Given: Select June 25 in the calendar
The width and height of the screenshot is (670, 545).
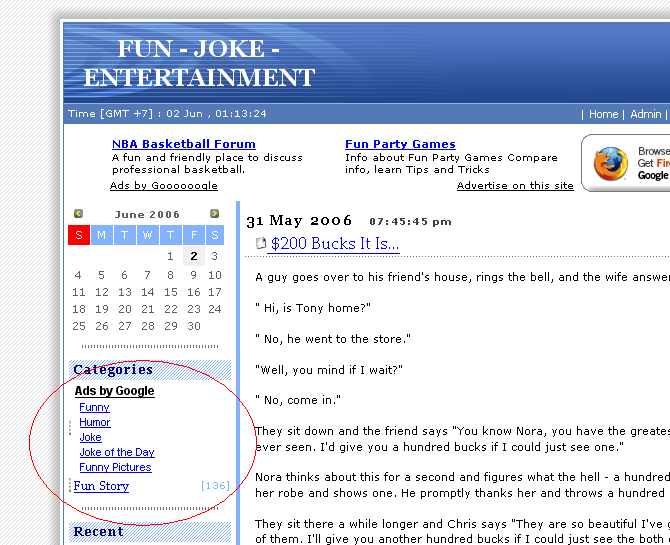Looking at the screenshot, I should click(79, 326).
